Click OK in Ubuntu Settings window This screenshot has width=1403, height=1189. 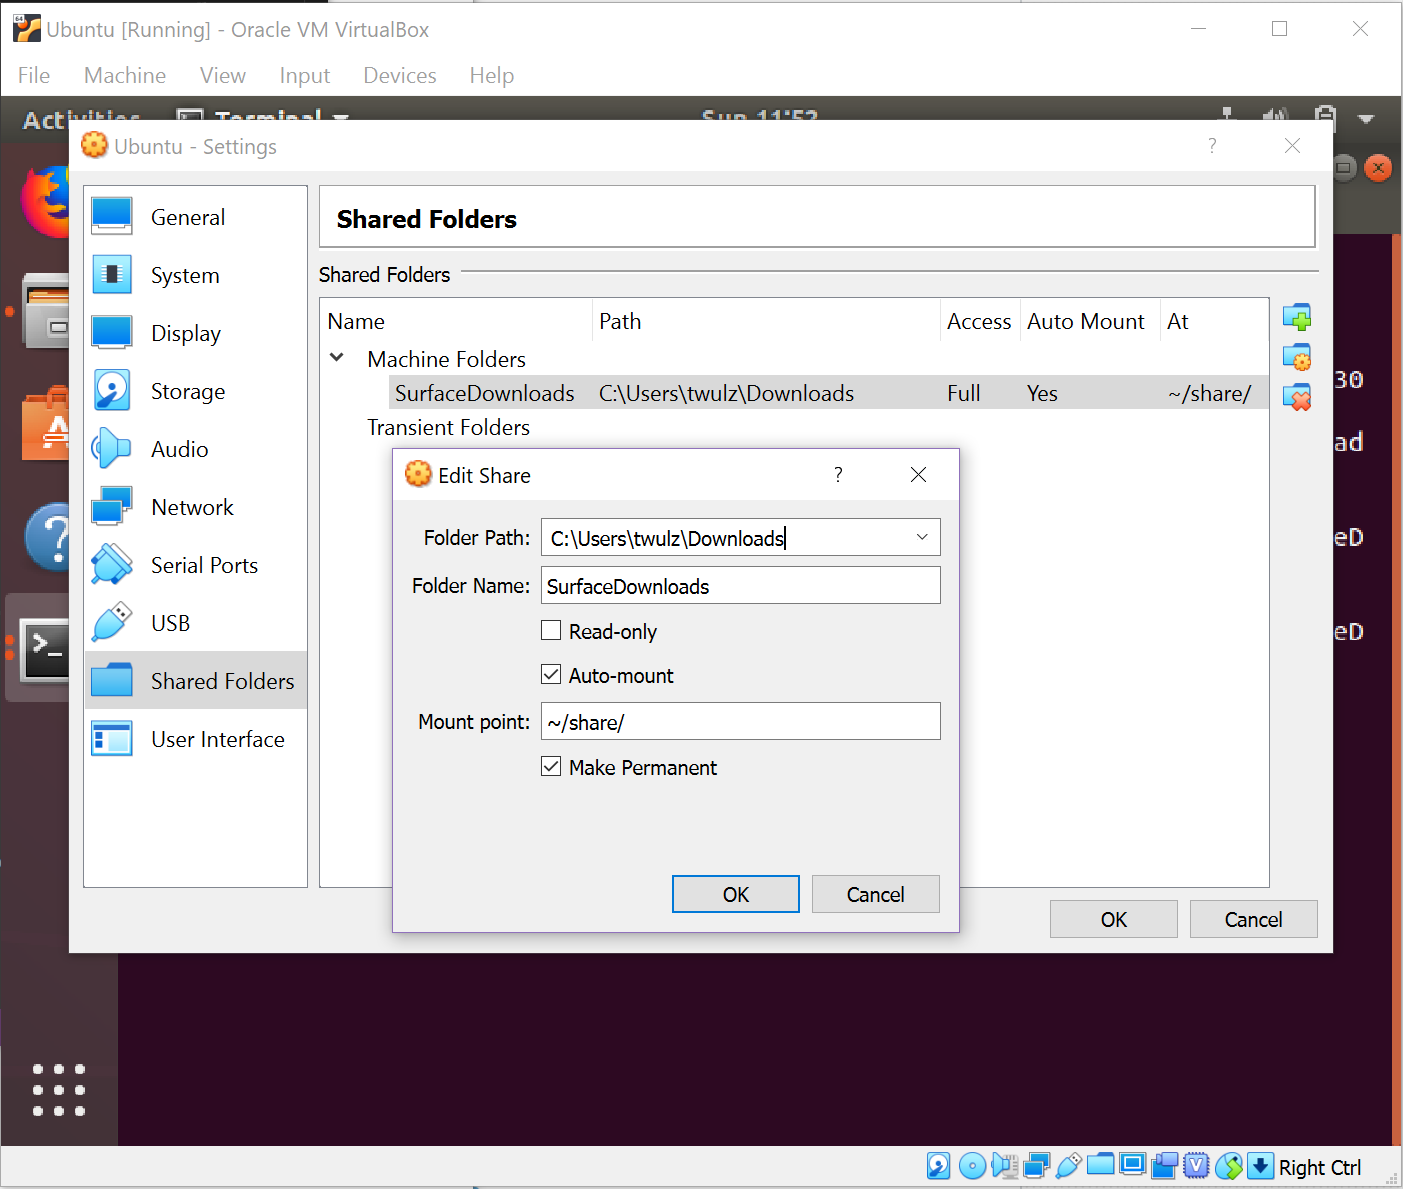1114,919
